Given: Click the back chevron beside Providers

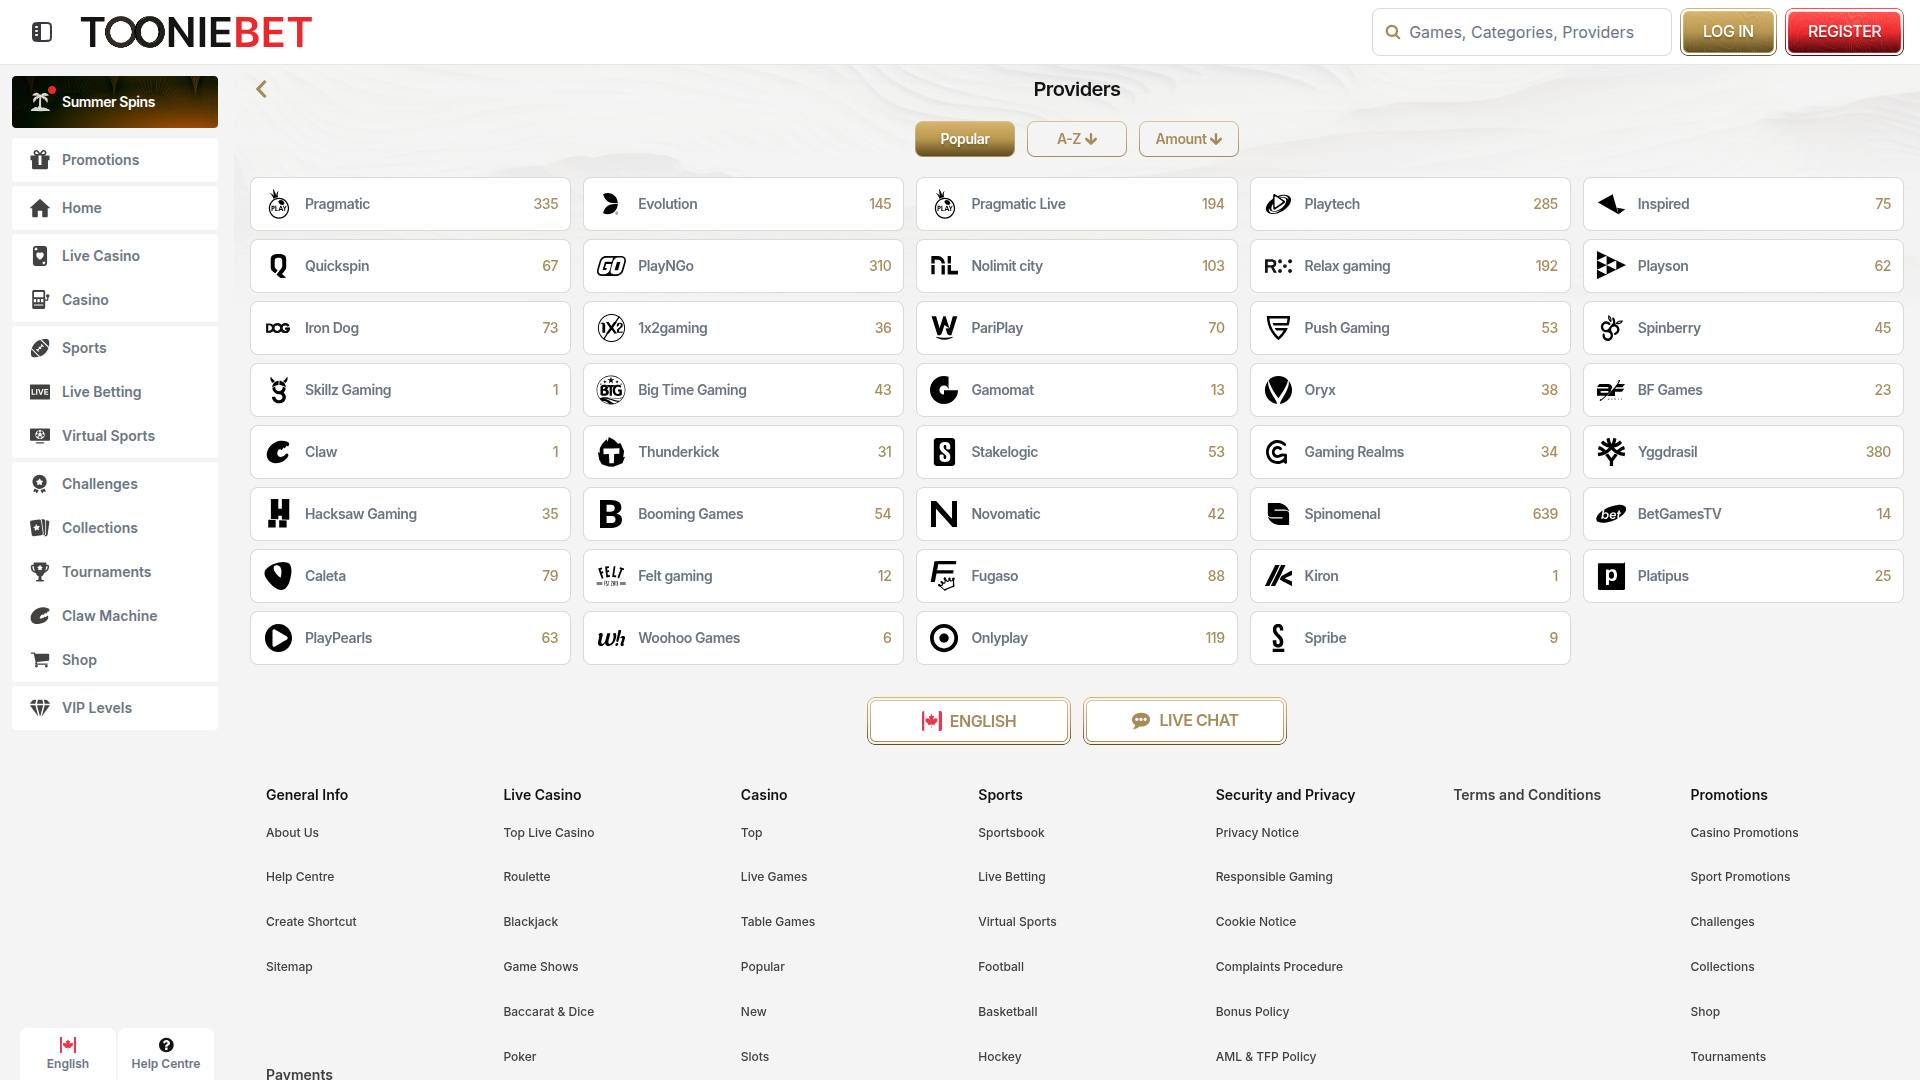Looking at the screenshot, I should point(262,89).
